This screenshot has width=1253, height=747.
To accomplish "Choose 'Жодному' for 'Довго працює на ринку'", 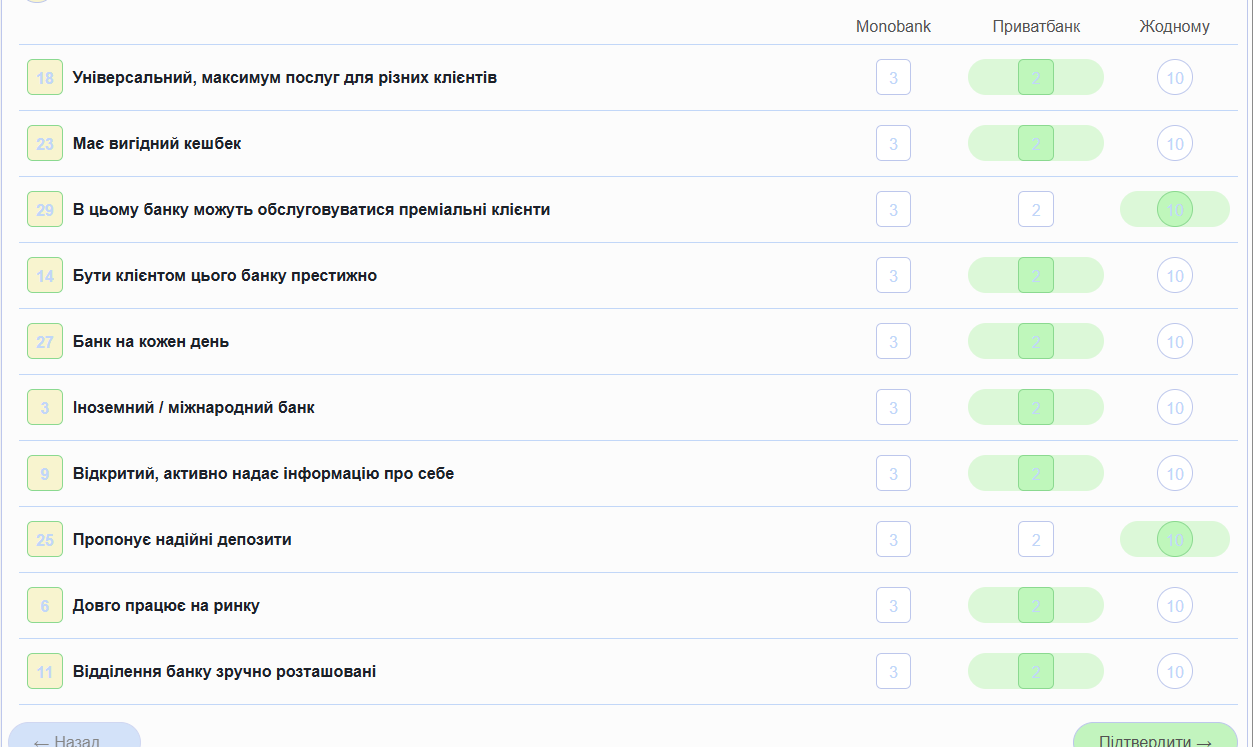I will (1174, 605).
